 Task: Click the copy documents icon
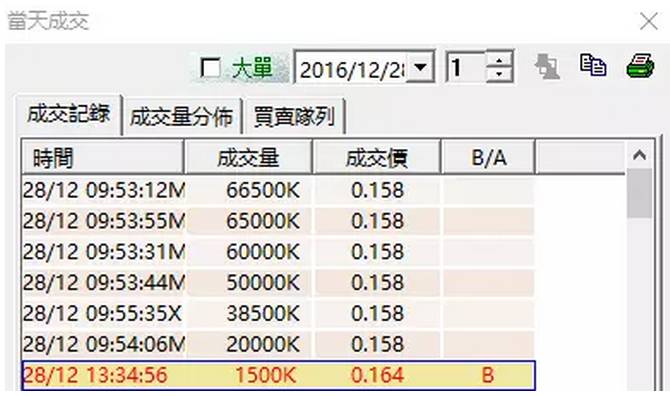[593, 65]
